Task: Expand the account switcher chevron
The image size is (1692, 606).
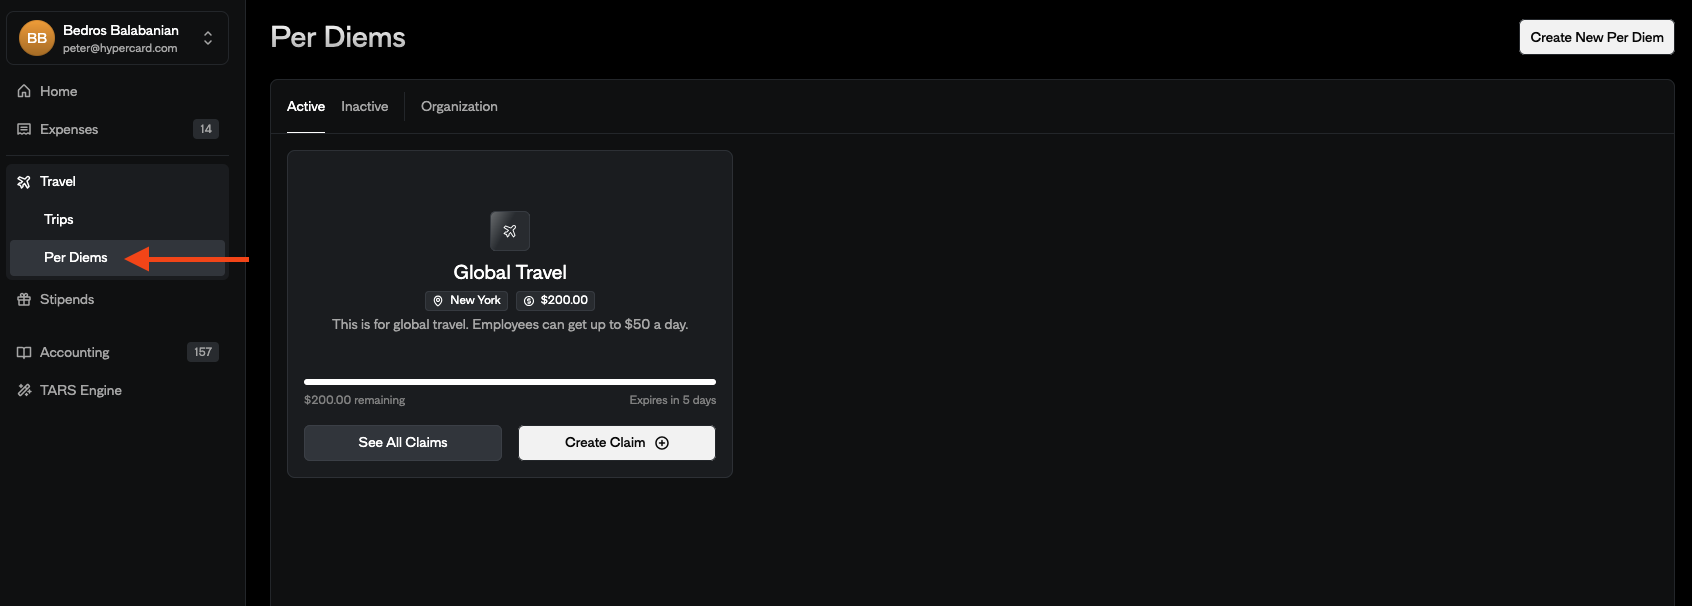Action: [208, 38]
